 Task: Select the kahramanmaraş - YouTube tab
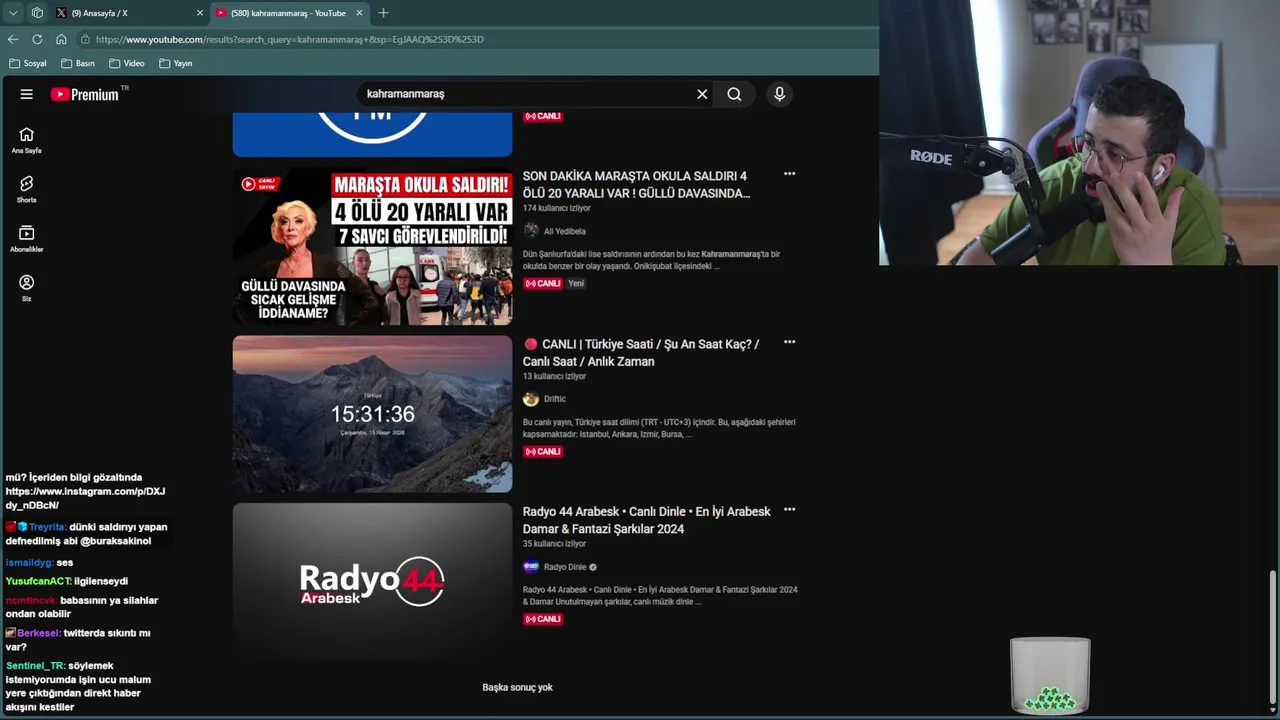288,13
